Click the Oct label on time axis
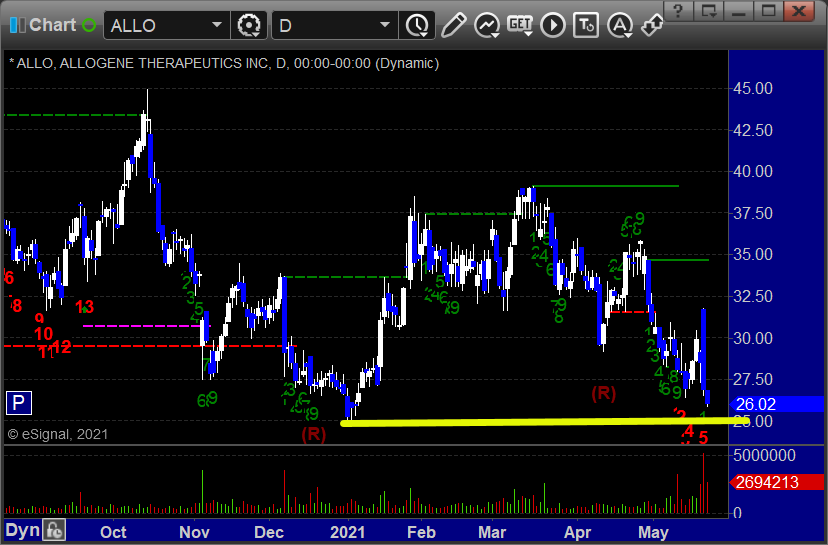This screenshot has width=828, height=545. pyautogui.click(x=113, y=532)
